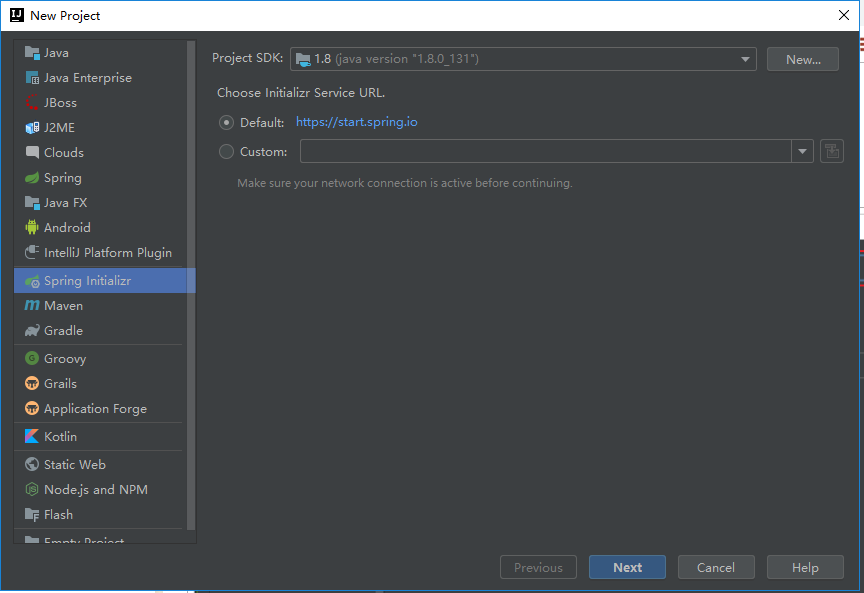This screenshot has height=593, width=864.
Task: Click the green Spring leaf icon
Action: pyautogui.click(x=32, y=177)
